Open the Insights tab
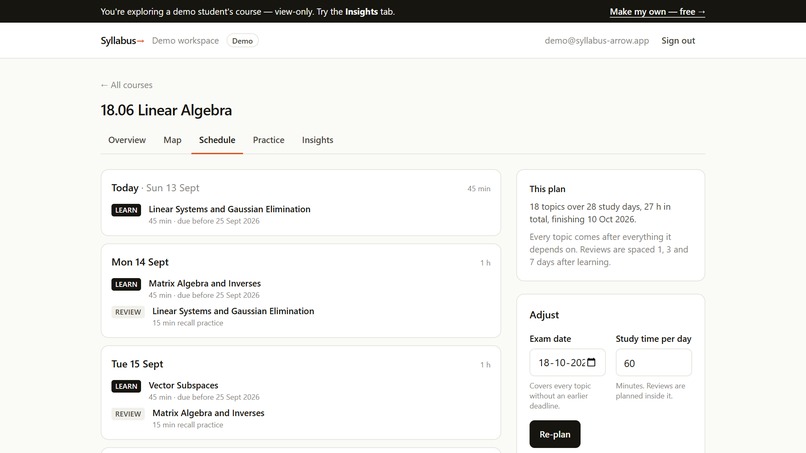Viewport: 806px width, 453px height. [x=317, y=140]
